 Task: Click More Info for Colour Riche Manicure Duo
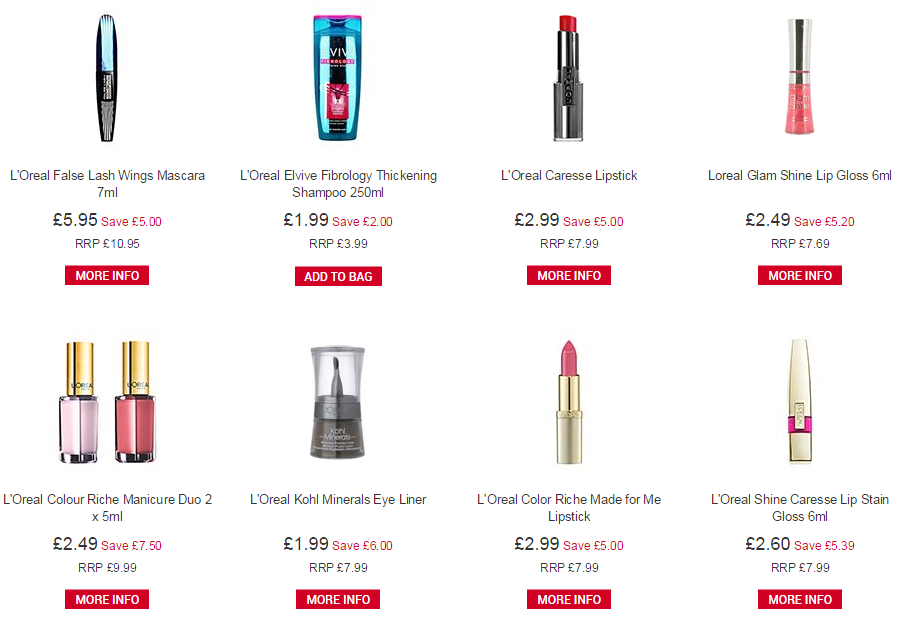click(107, 599)
